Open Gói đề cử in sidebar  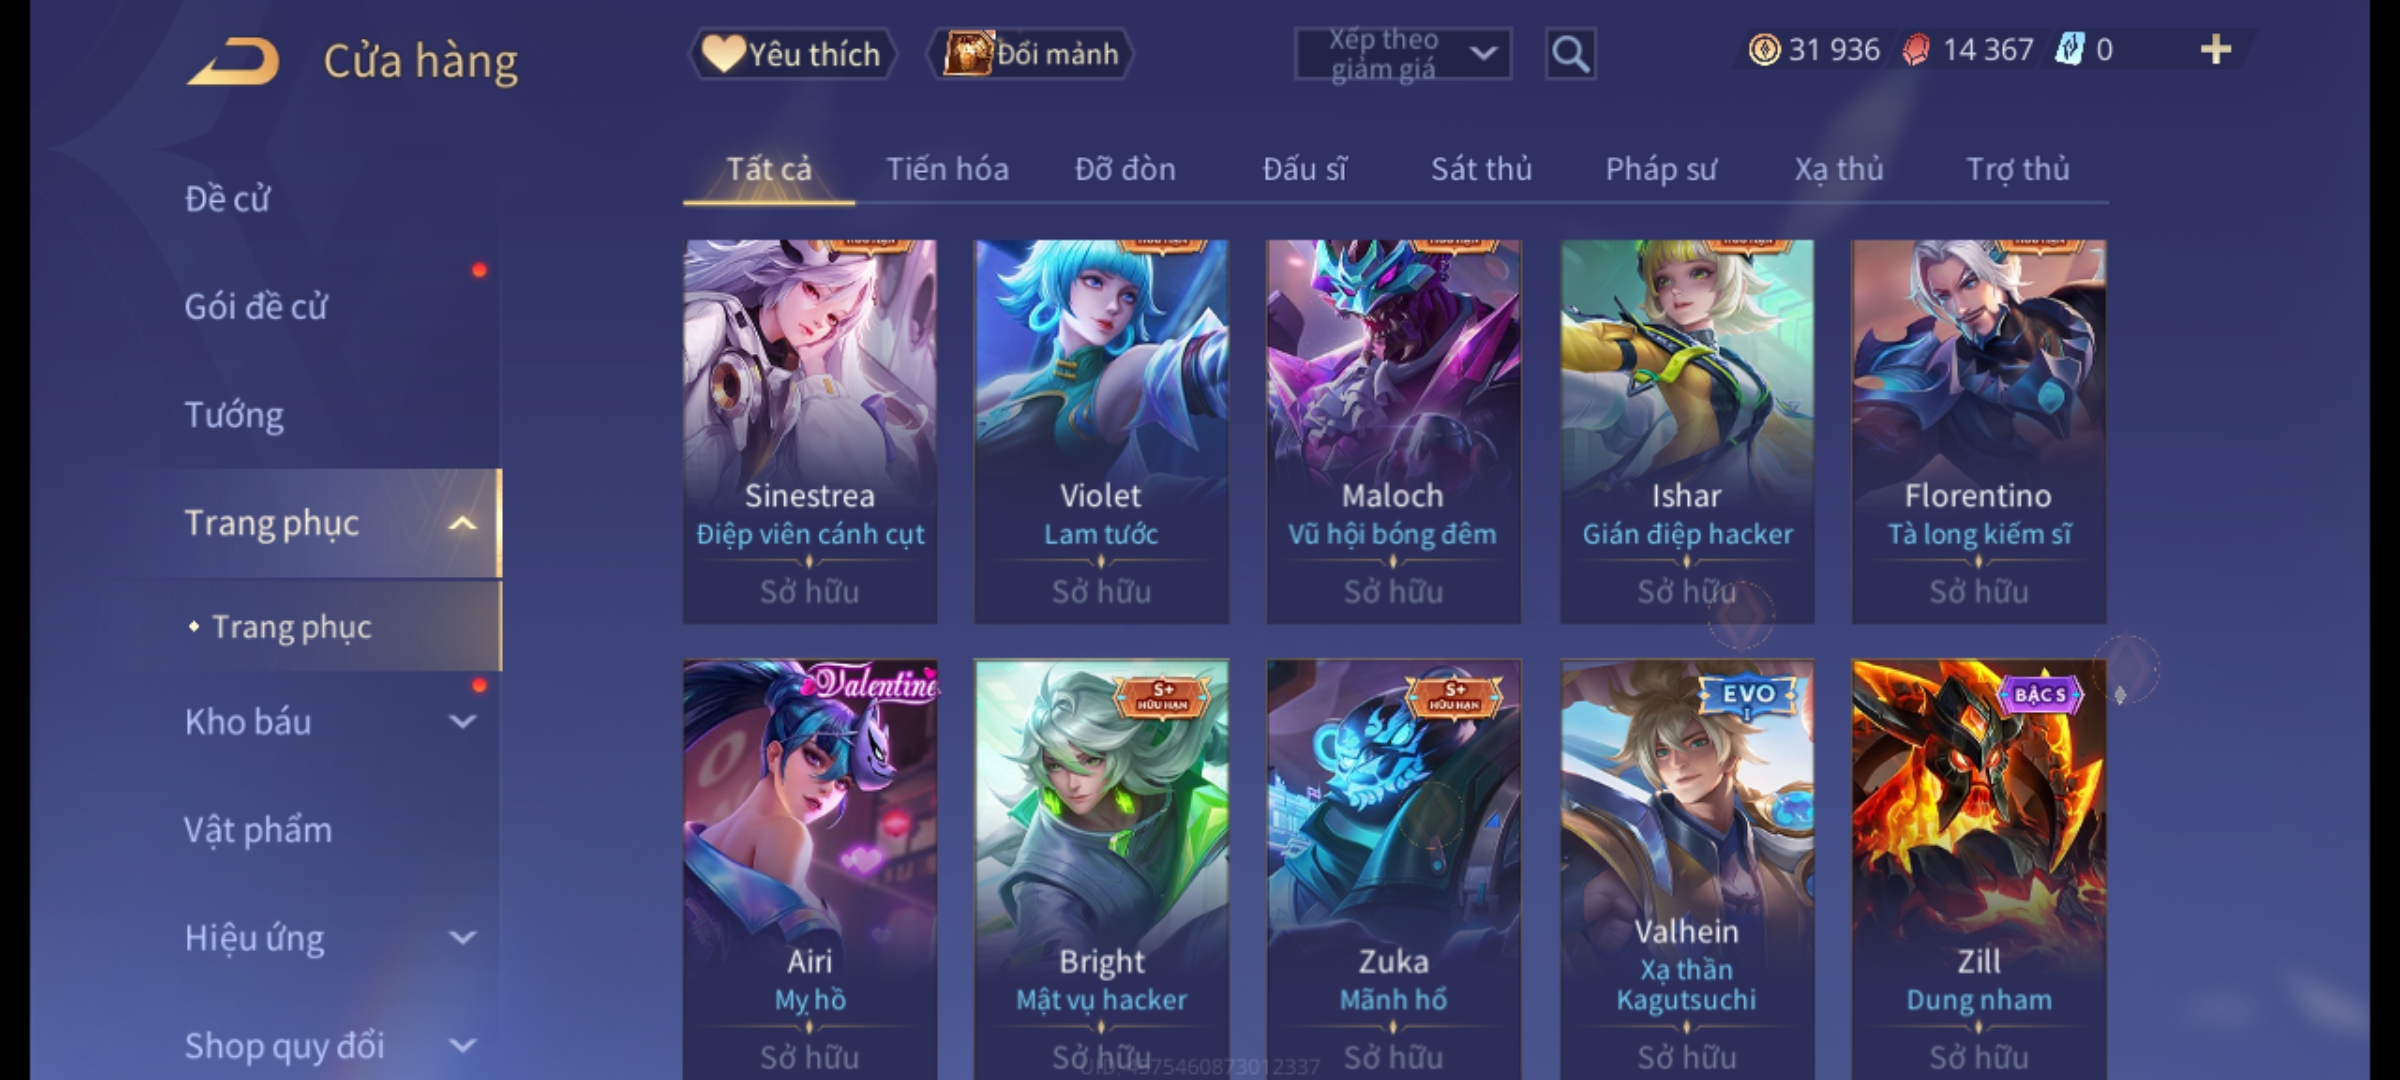click(256, 306)
